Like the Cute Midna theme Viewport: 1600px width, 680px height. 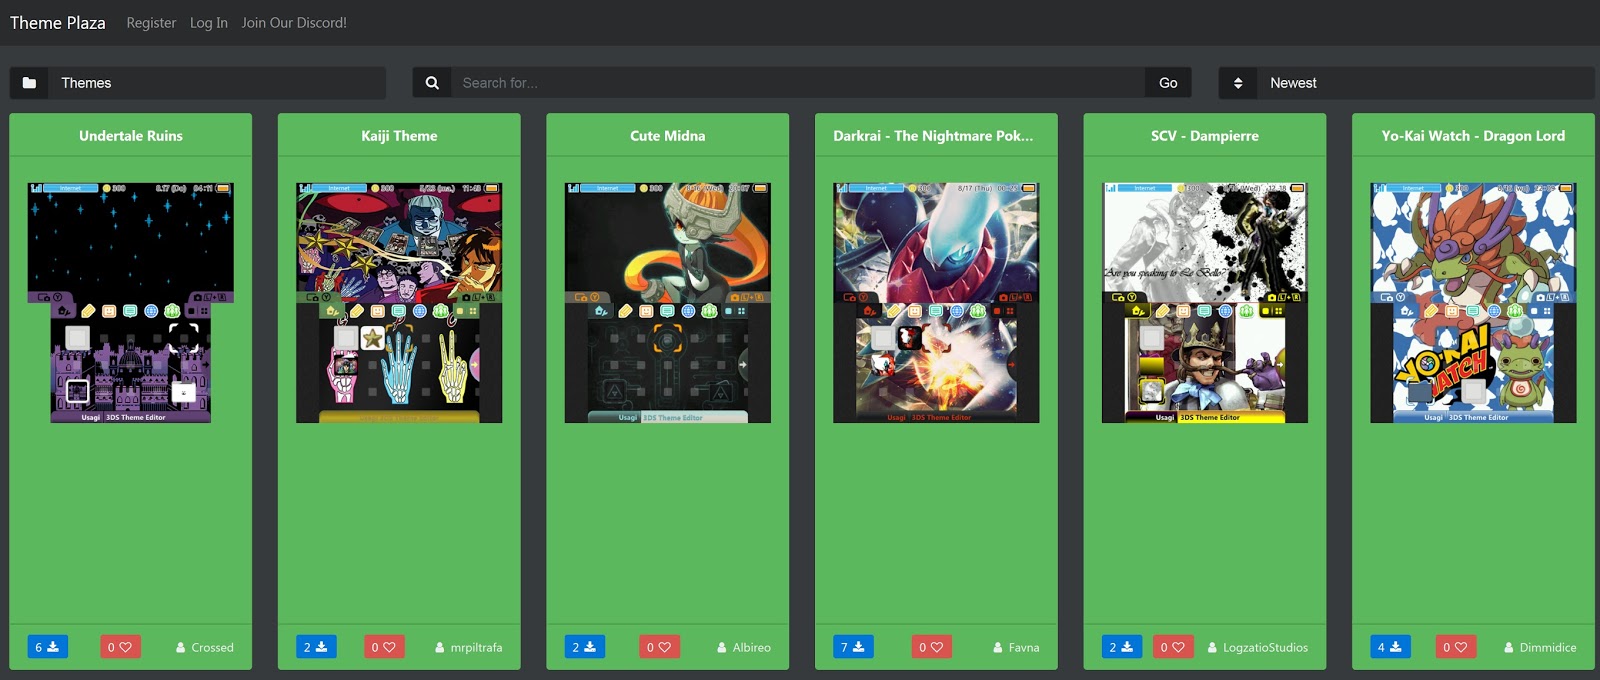coord(659,647)
